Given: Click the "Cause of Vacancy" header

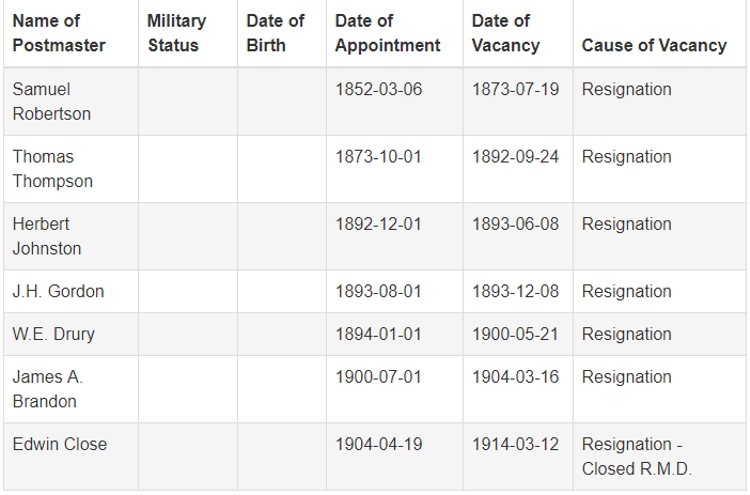Looking at the screenshot, I should click(654, 46).
